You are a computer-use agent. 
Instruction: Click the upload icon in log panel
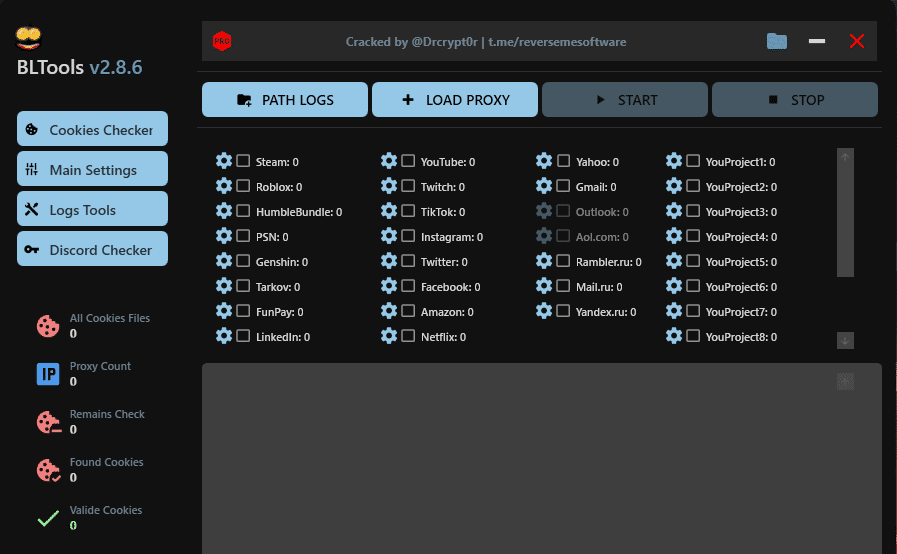point(846,382)
